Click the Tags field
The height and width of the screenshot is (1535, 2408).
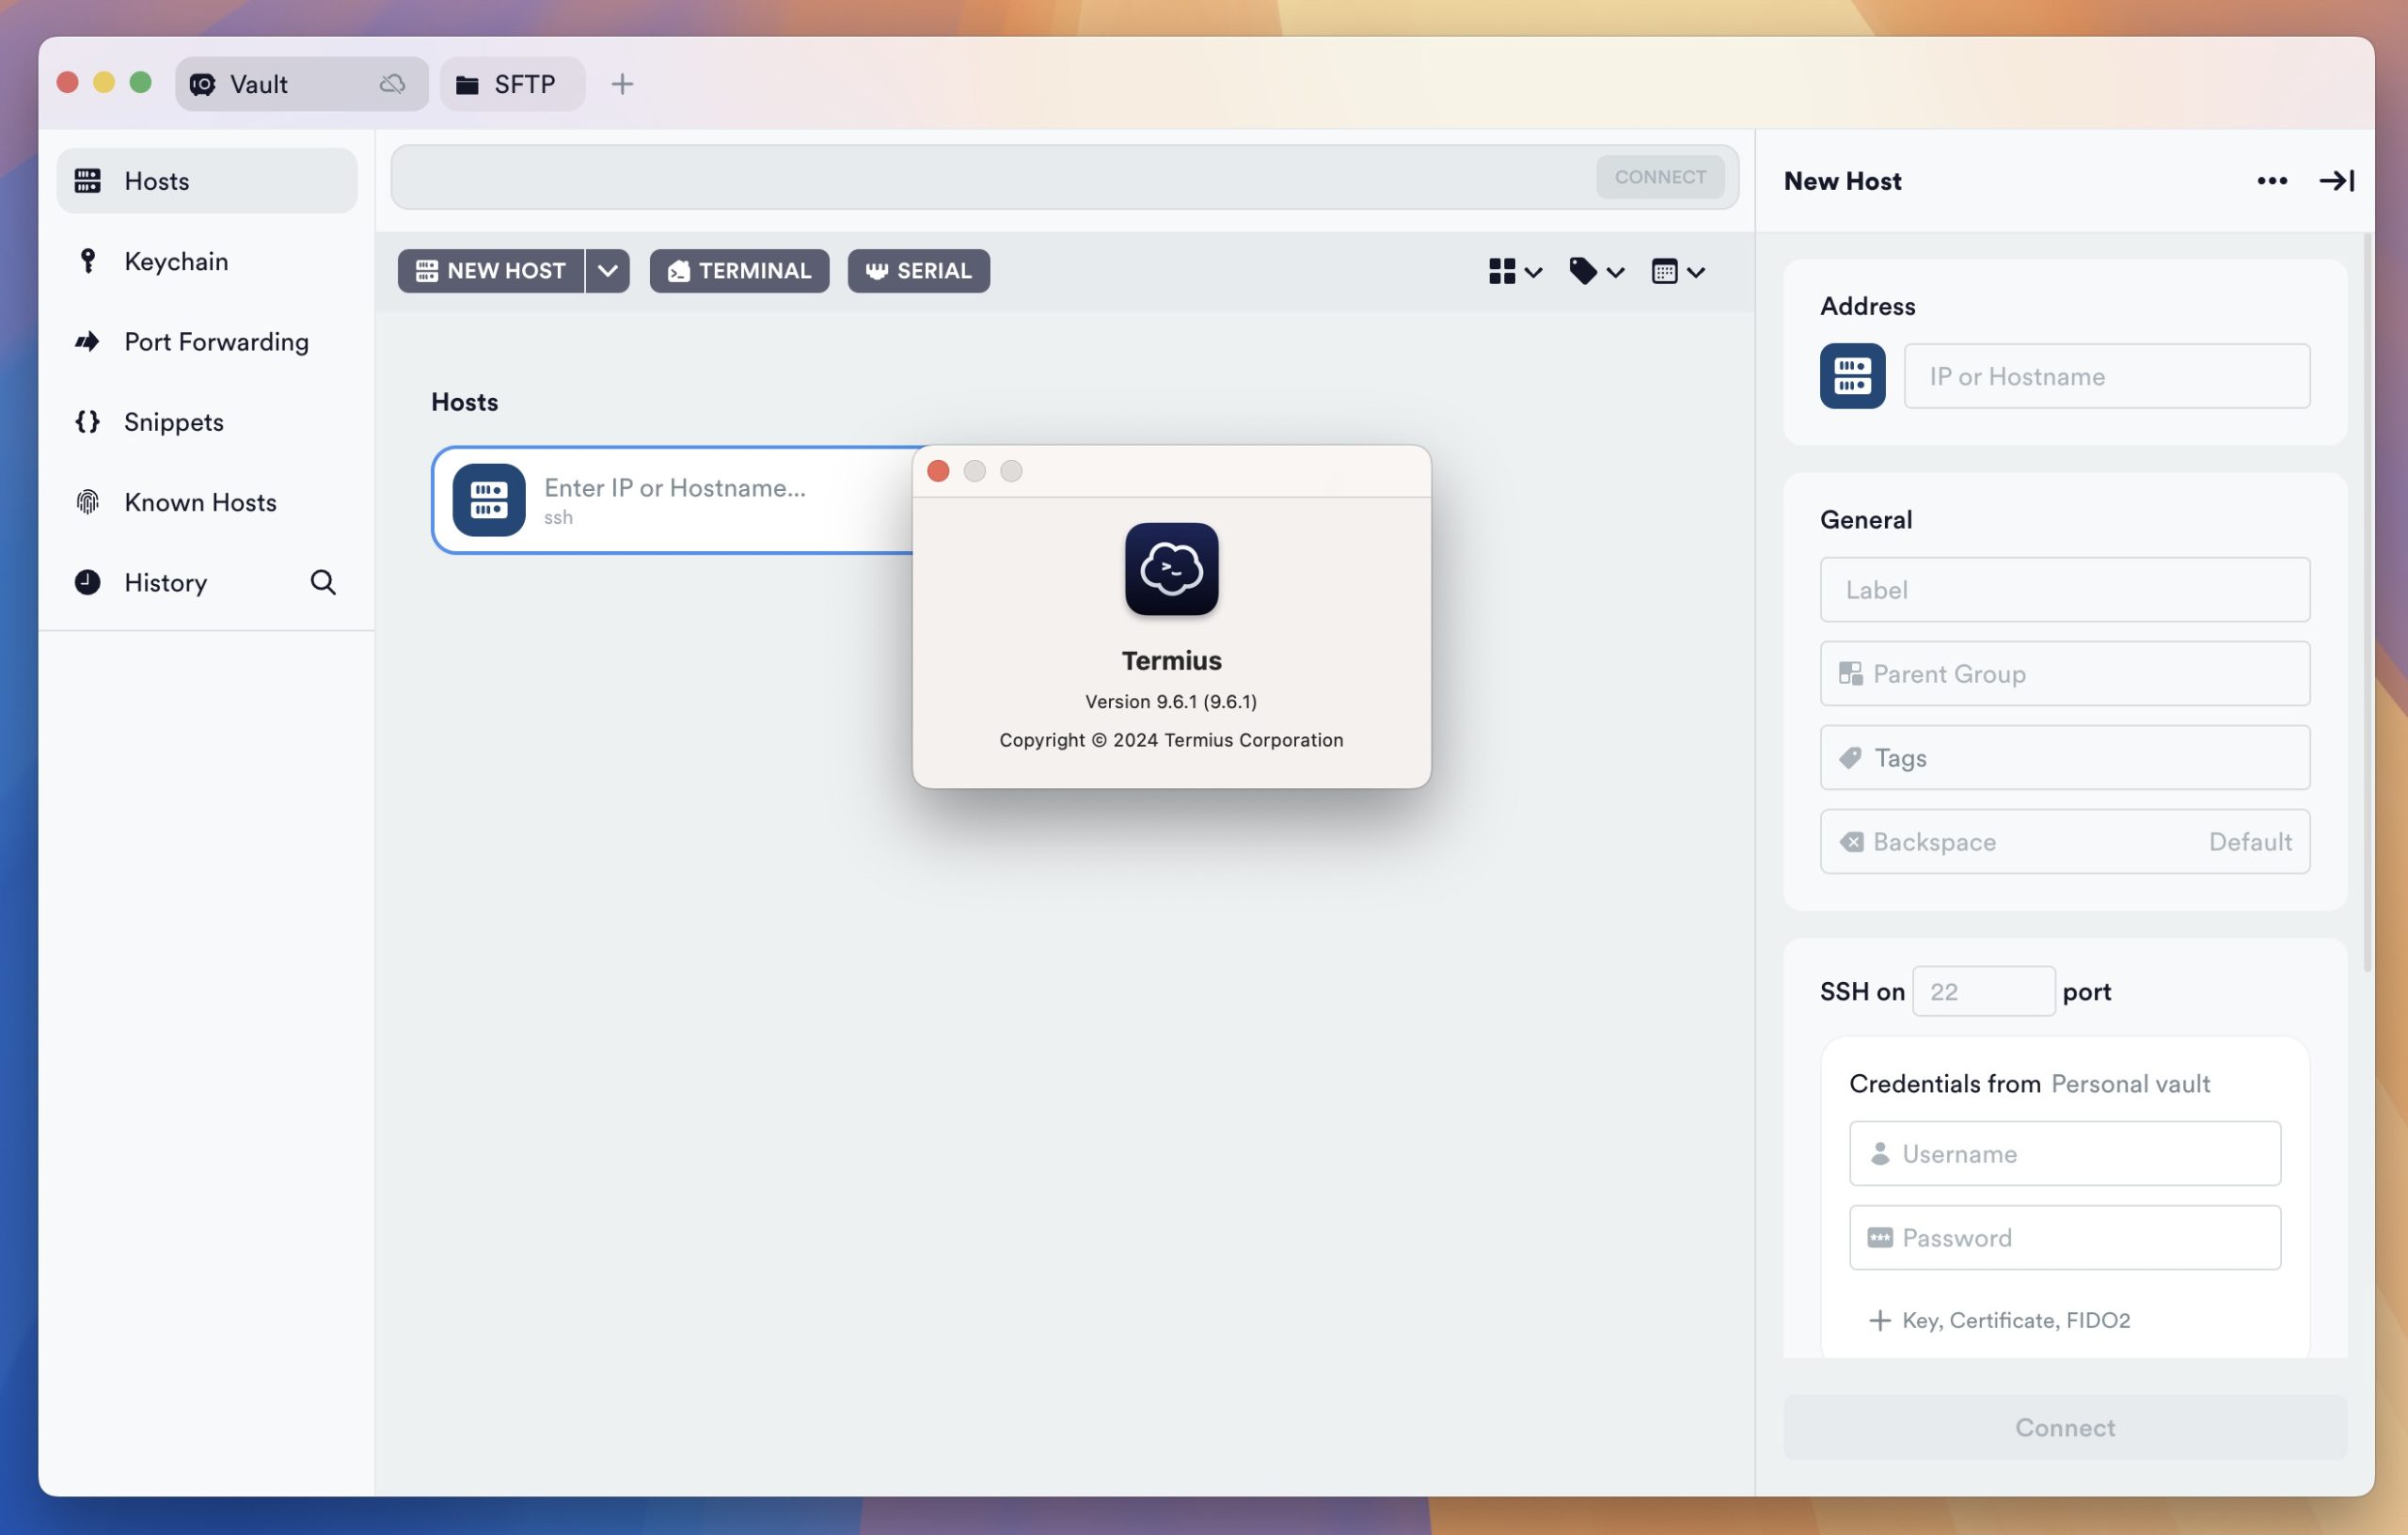click(2064, 758)
